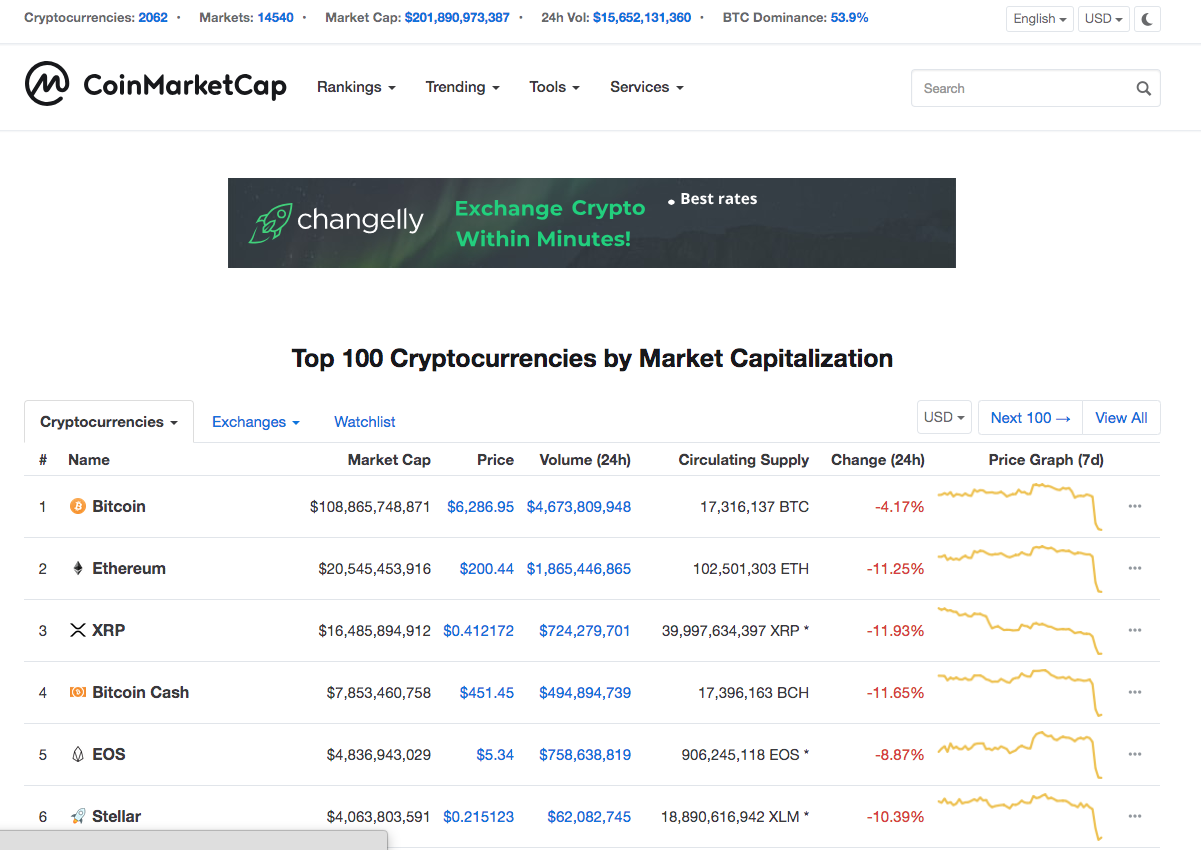
Task: Switch to the Watchlist tab
Action: point(365,422)
